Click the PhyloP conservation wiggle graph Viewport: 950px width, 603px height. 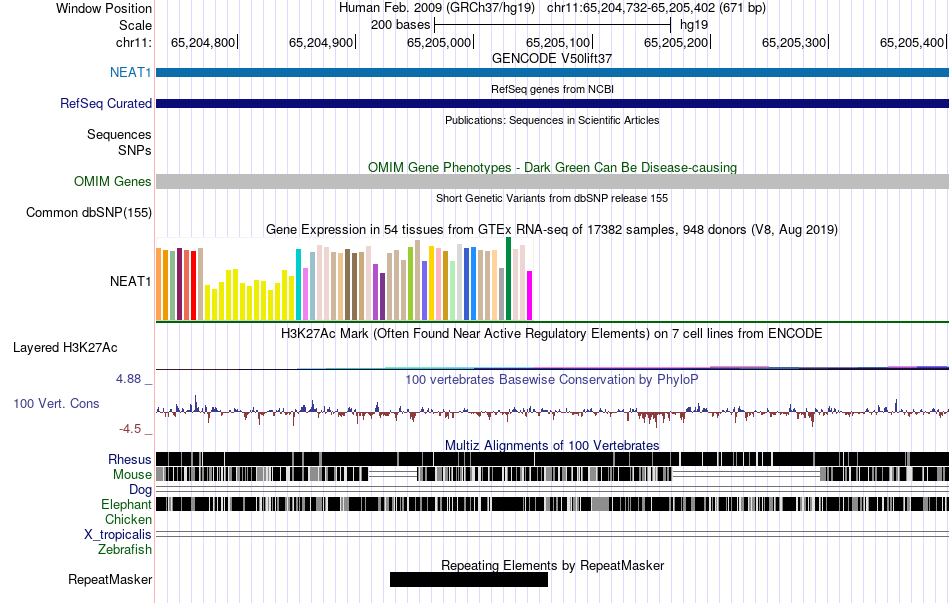(552, 411)
